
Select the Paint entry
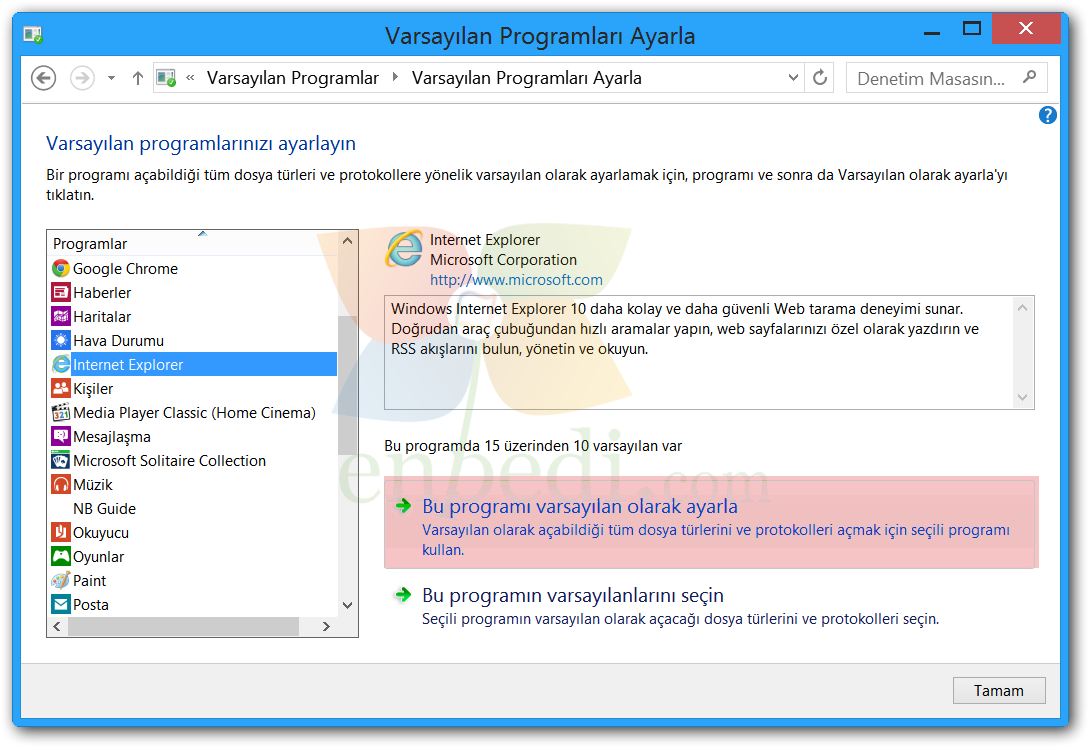pos(192,580)
